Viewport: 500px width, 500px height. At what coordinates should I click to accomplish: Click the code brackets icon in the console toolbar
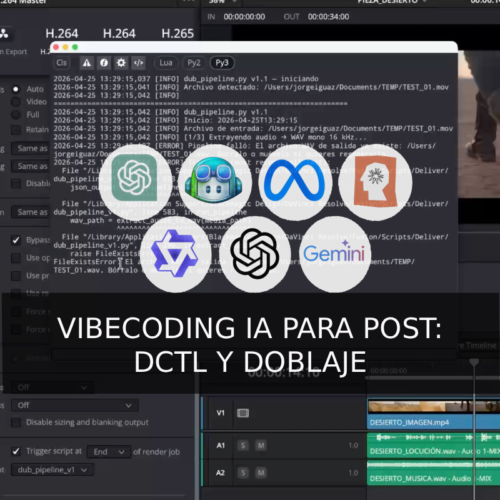coord(138,63)
